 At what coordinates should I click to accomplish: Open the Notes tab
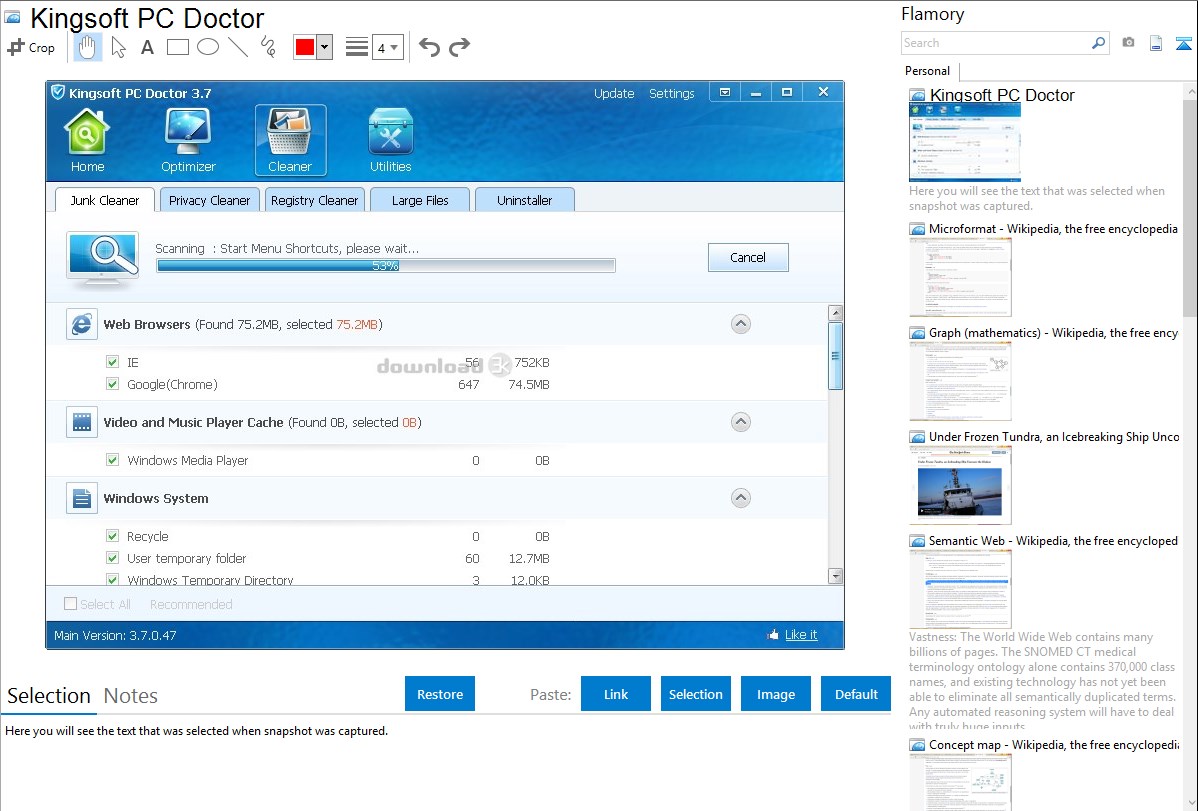point(131,696)
